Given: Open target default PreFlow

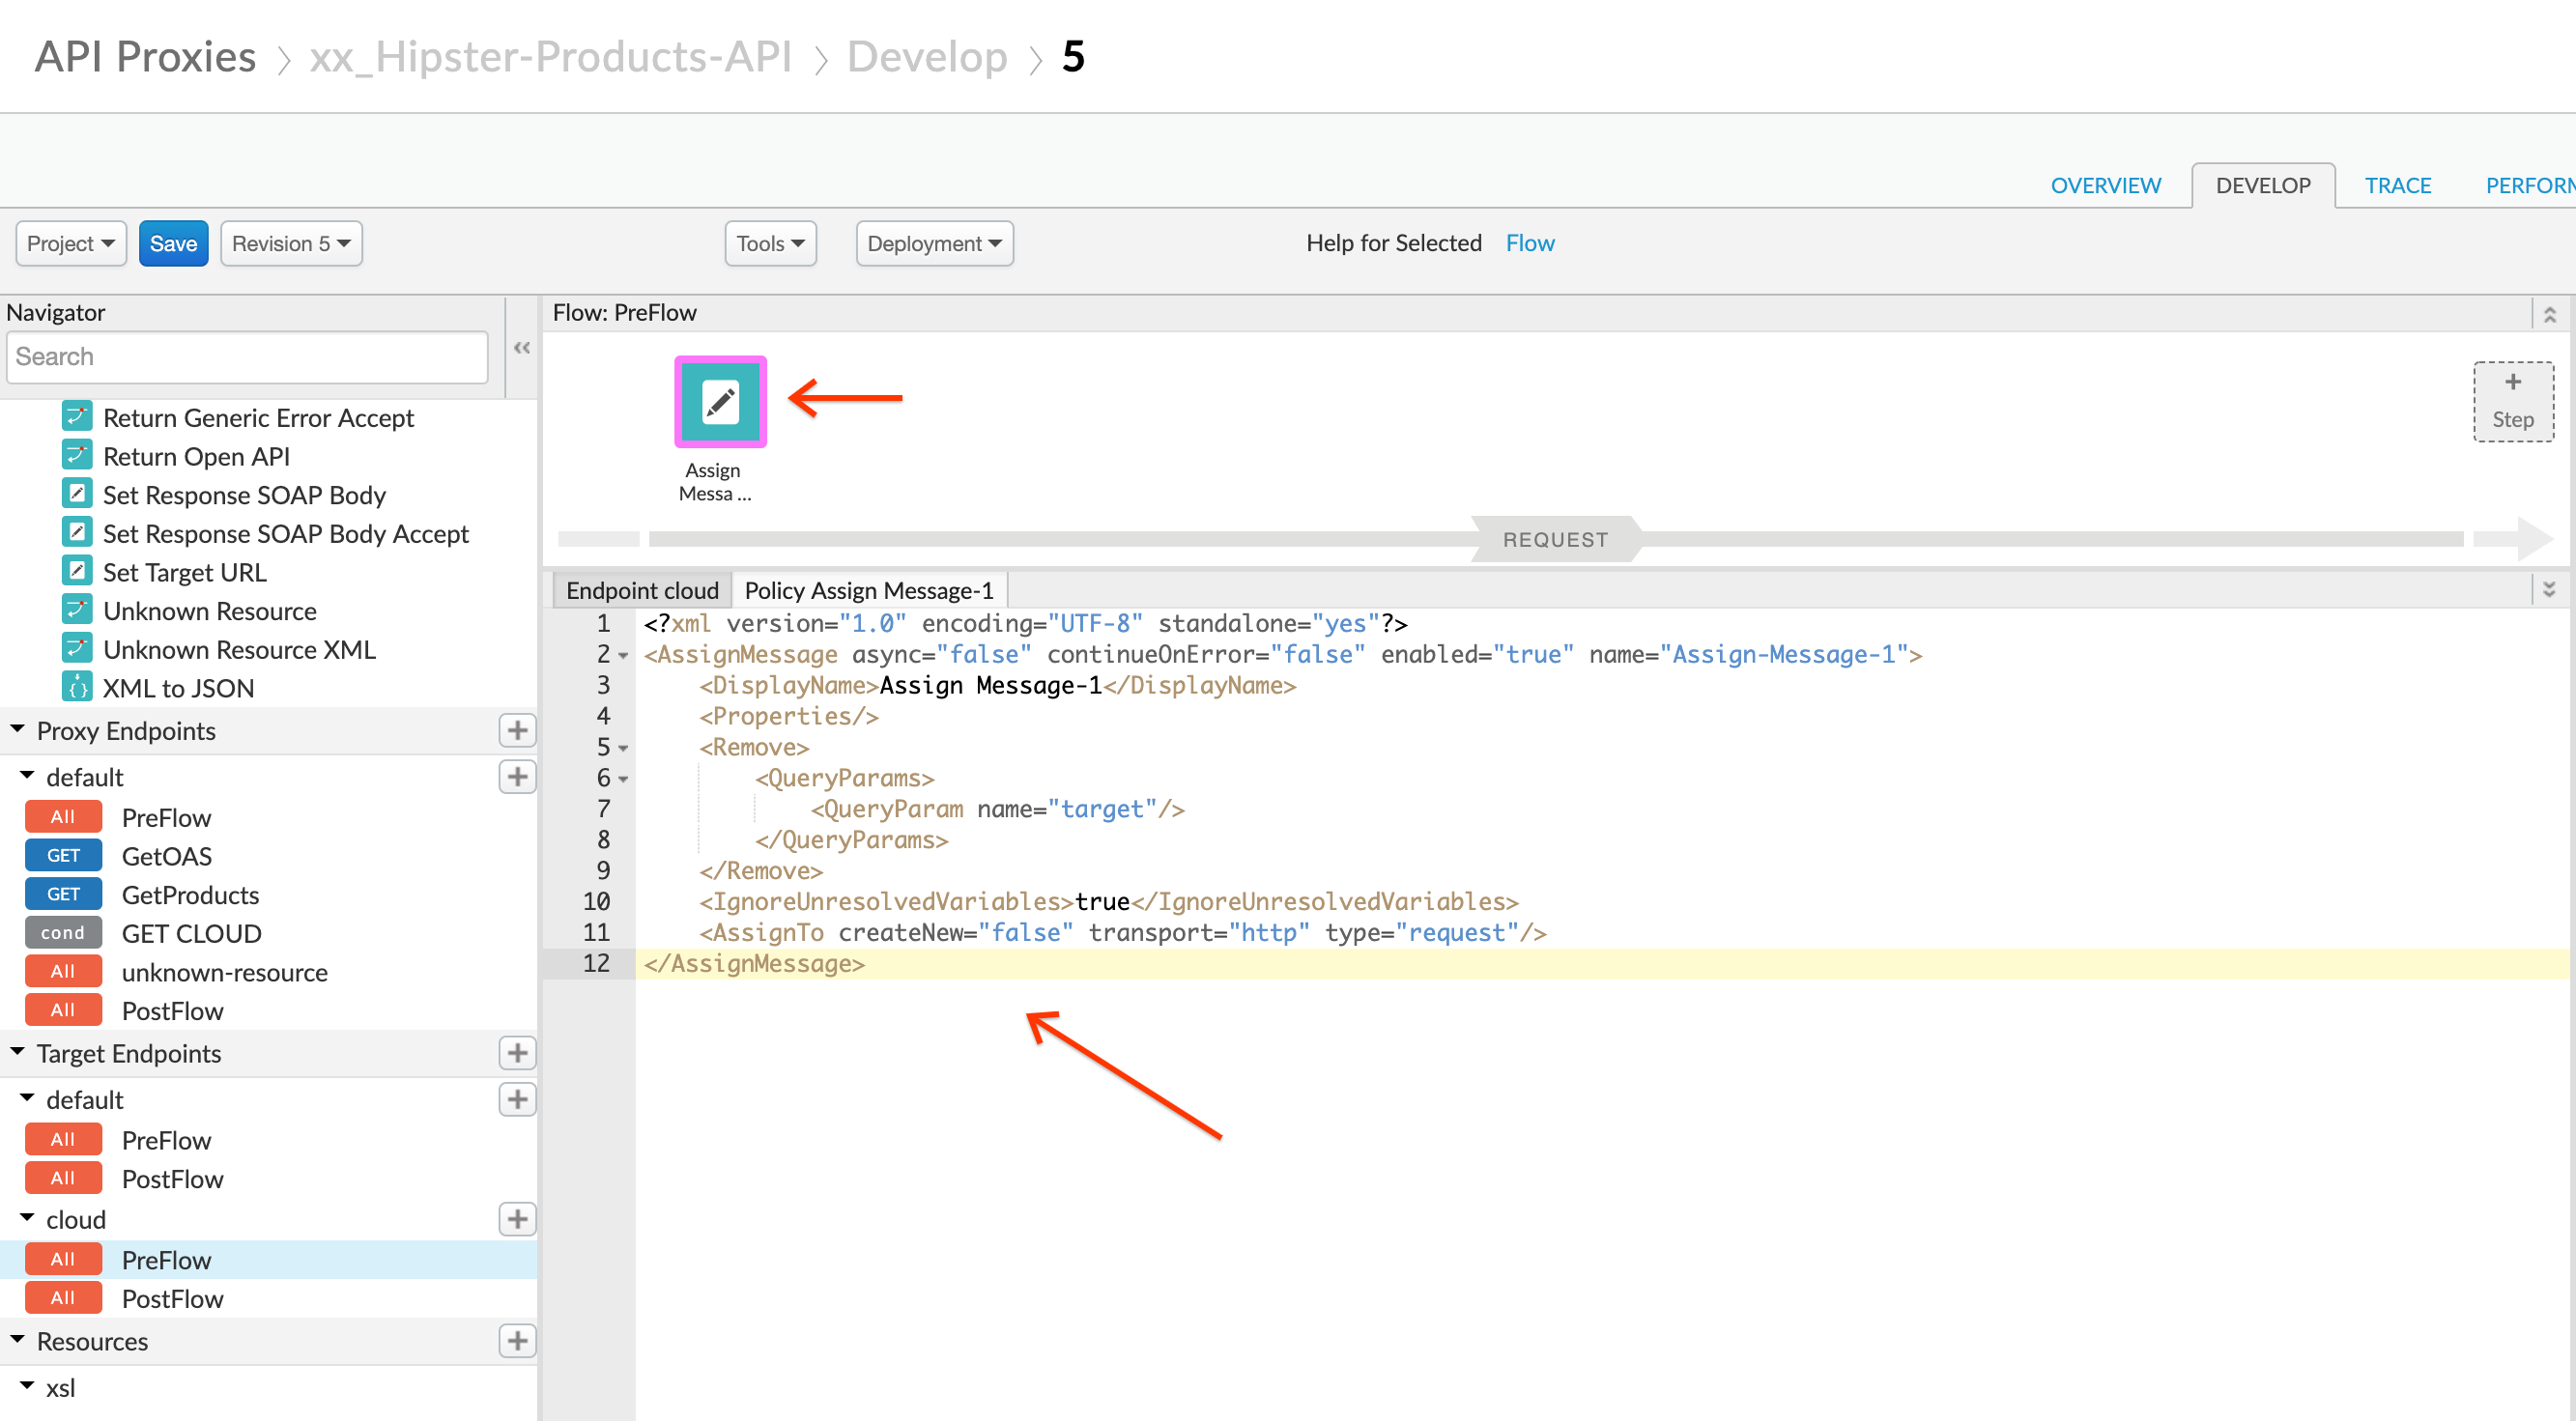Looking at the screenshot, I should [166, 1140].
